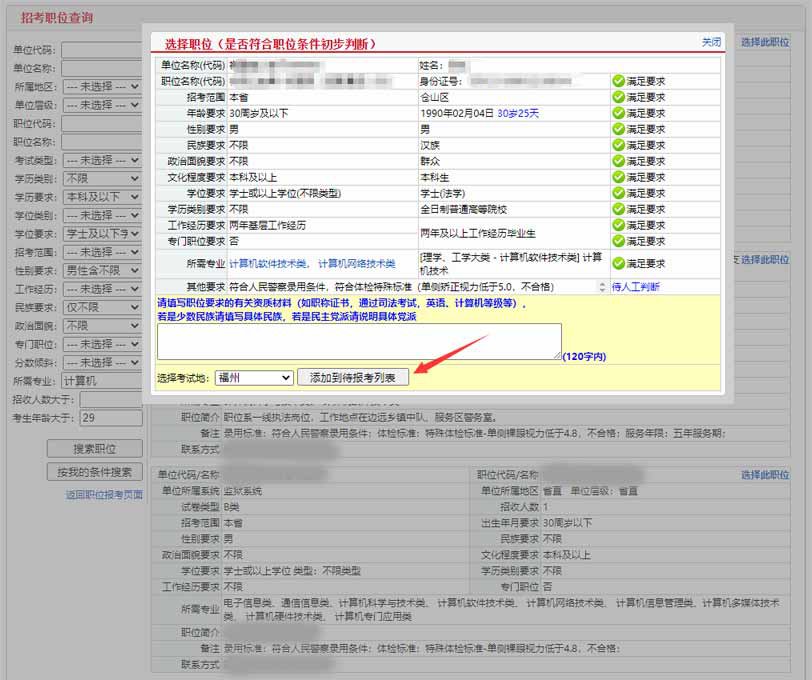Click the 其他要求 field scroll stepper arrows

point(603,286)
